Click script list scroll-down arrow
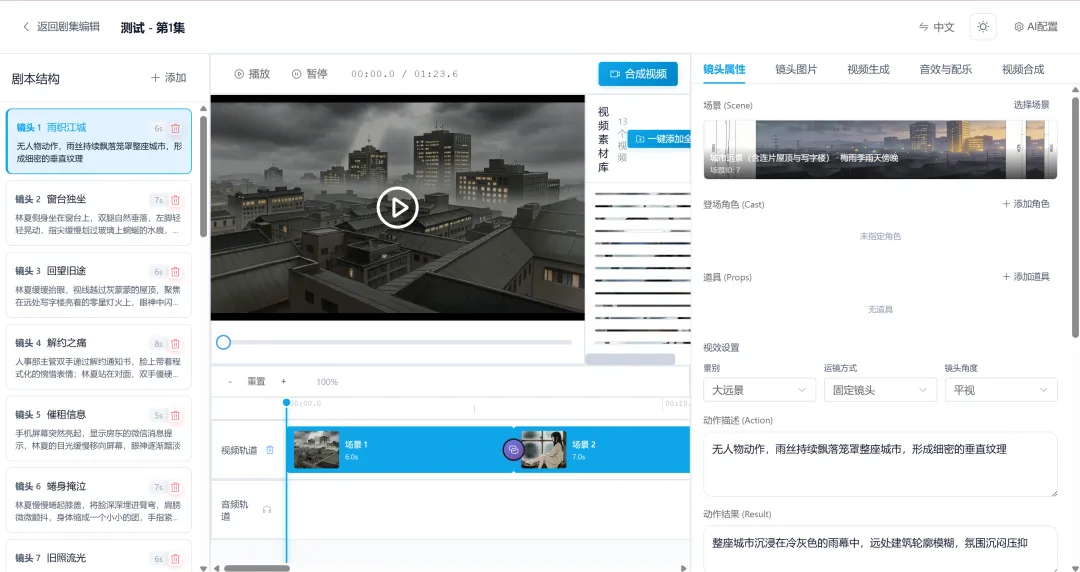This screenshot has width=1080, height=572. click(203, 569)
